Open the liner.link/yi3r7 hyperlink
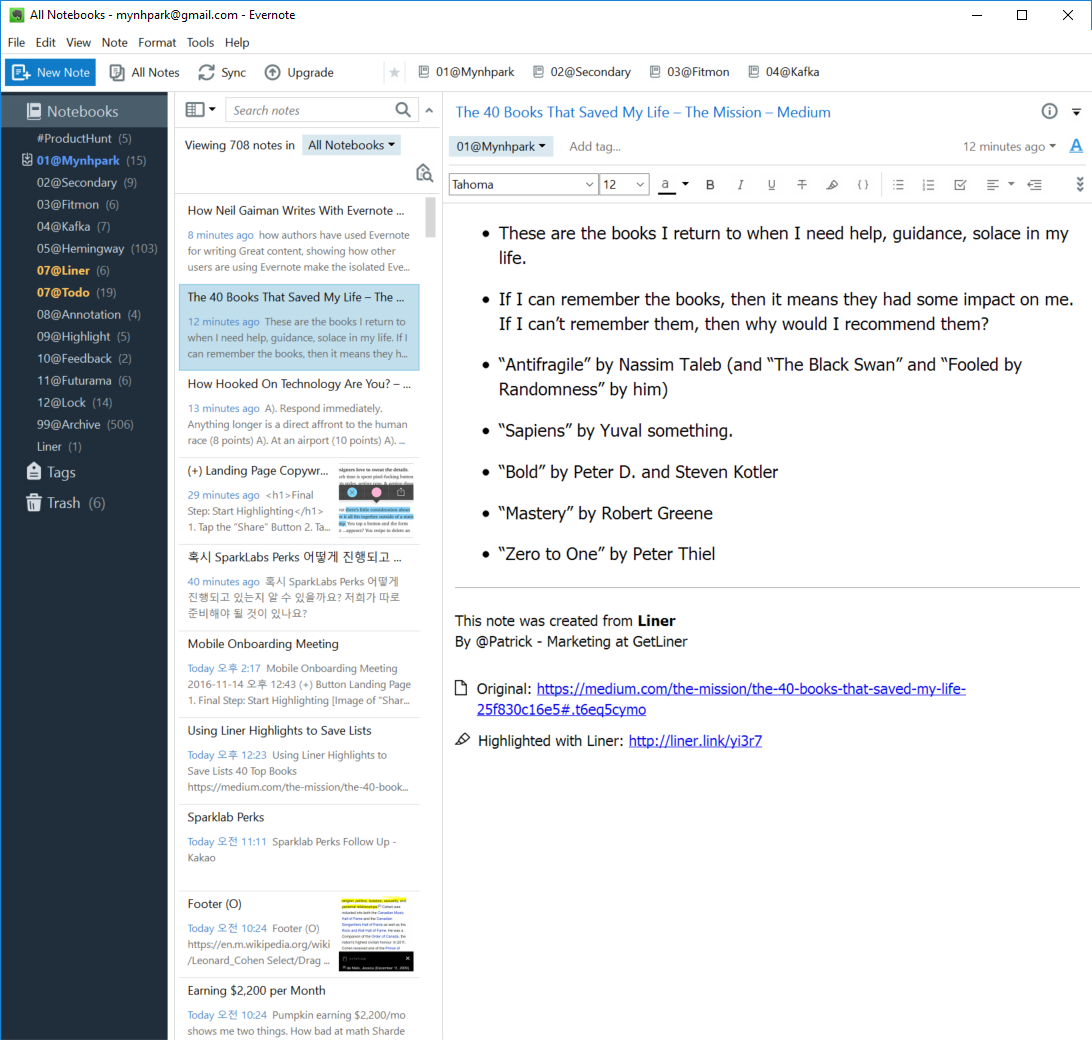 695,741
